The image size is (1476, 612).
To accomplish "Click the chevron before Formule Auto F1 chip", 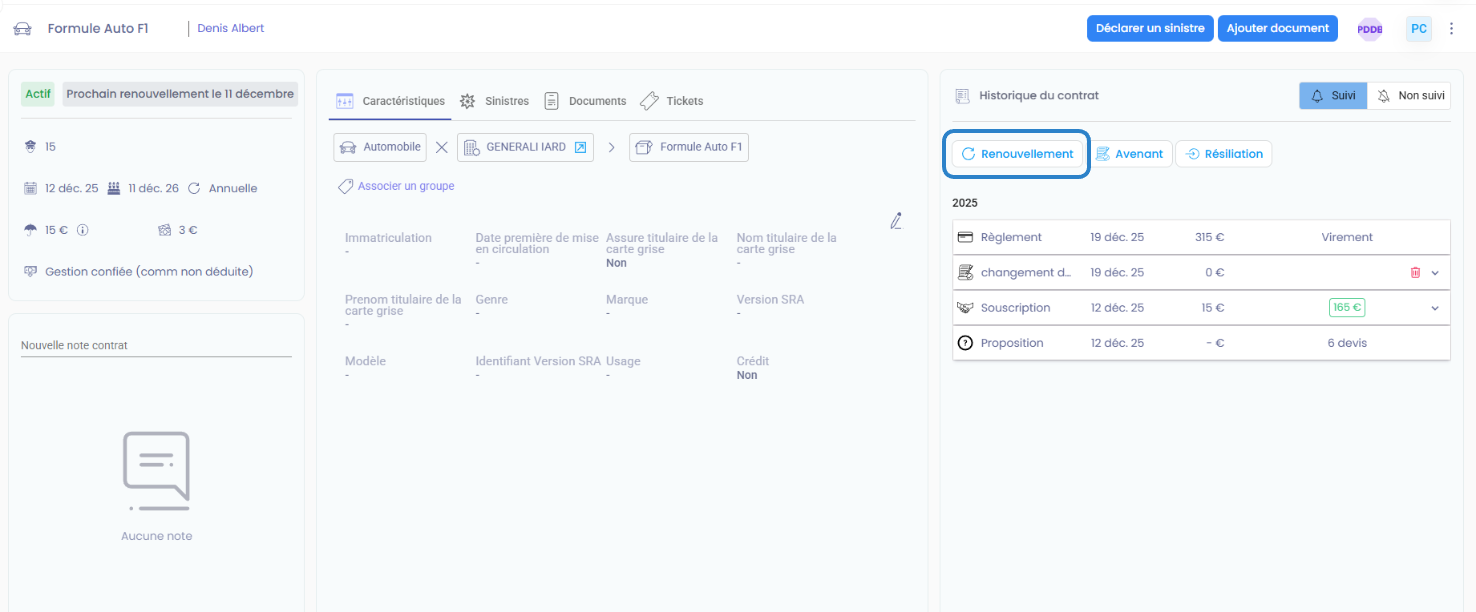I will coord(612,147).
